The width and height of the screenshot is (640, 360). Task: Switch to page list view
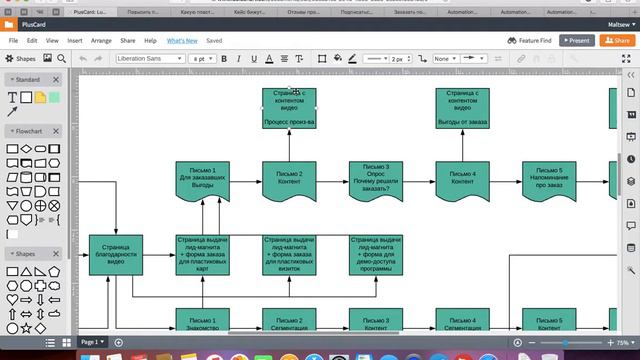pyautogui.click(x=50, y=342)
